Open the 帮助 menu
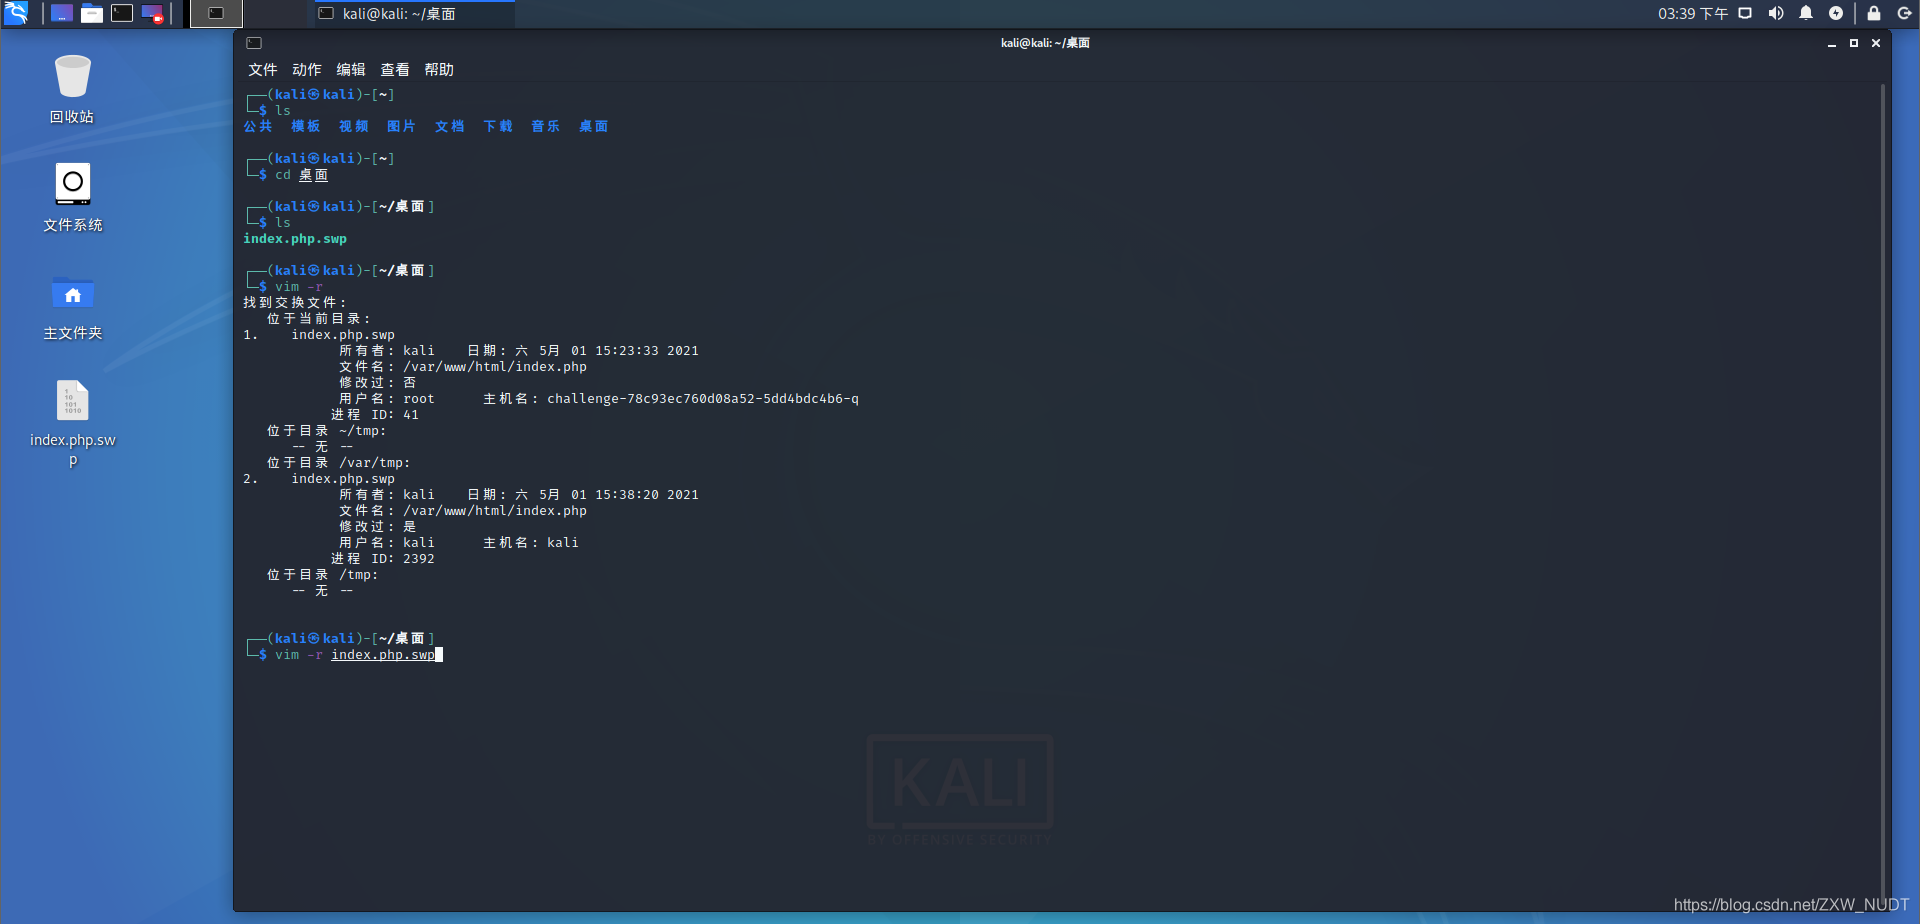1920x924 pixels. coord(440,69)
